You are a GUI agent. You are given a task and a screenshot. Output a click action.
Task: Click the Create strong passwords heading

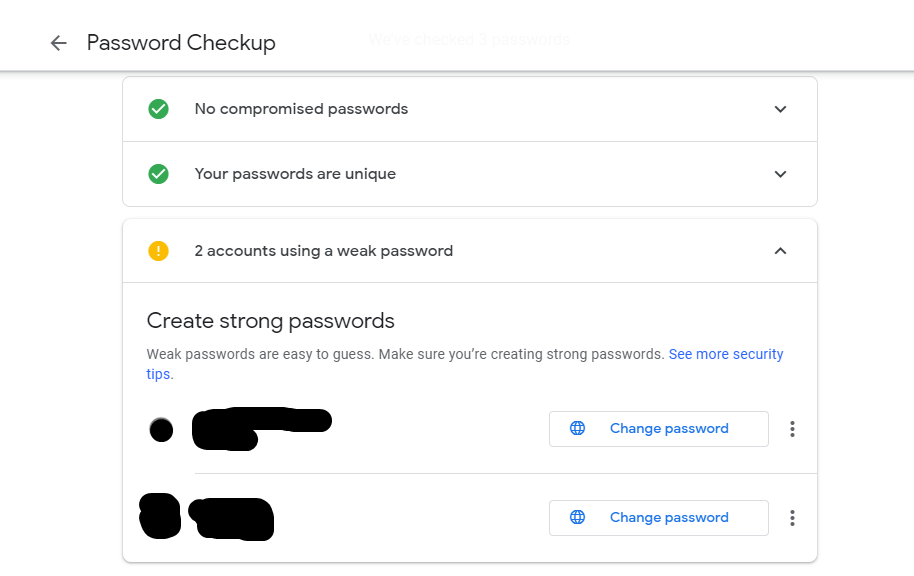click(270, 321)
